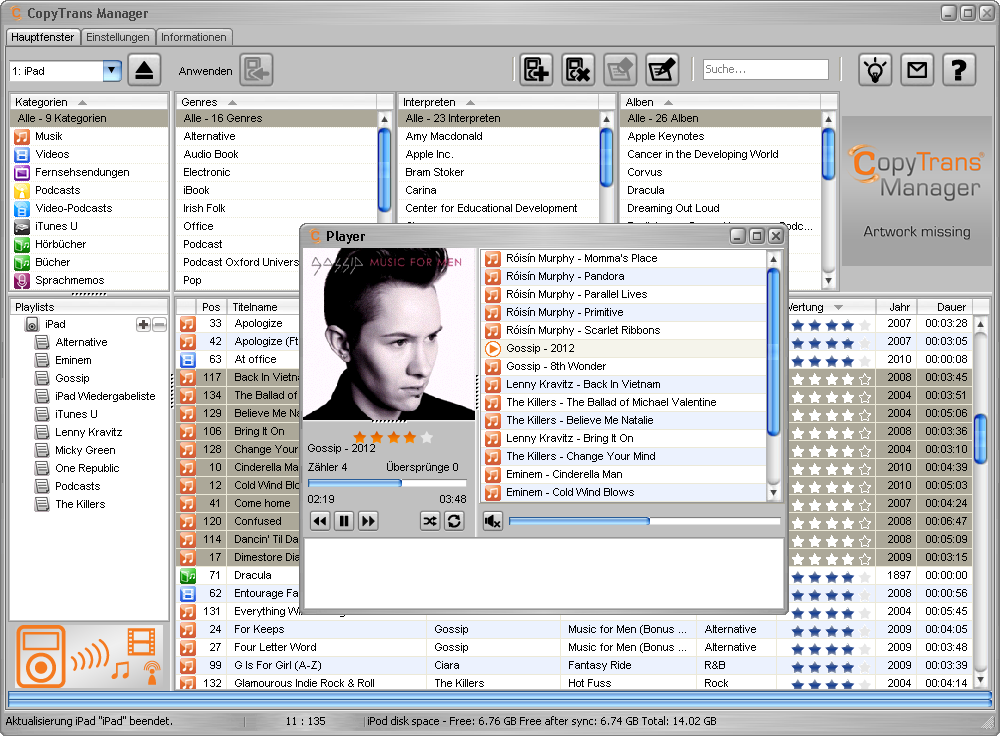Open help with the question mark icon
This screenshot has height=736, width=1000.
pyautogui.click(x=959, y=70)
